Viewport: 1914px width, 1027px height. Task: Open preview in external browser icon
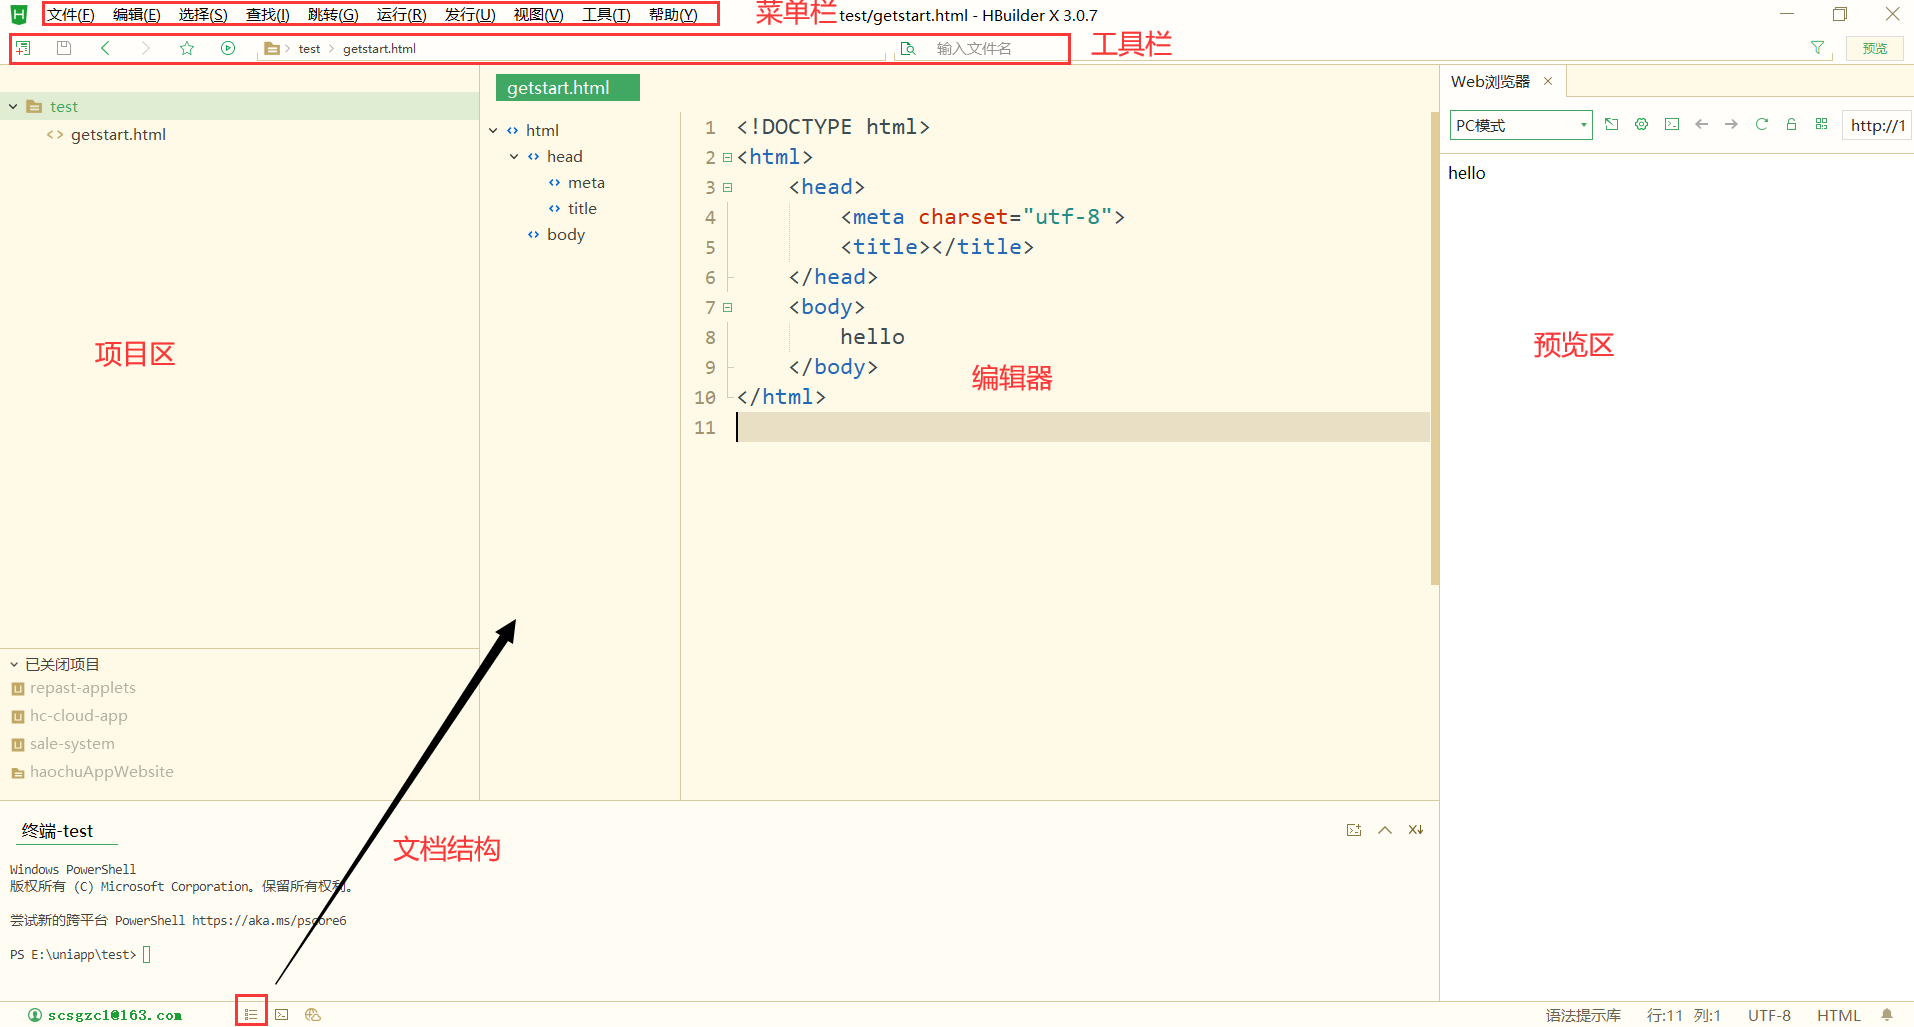[1612, 124]
